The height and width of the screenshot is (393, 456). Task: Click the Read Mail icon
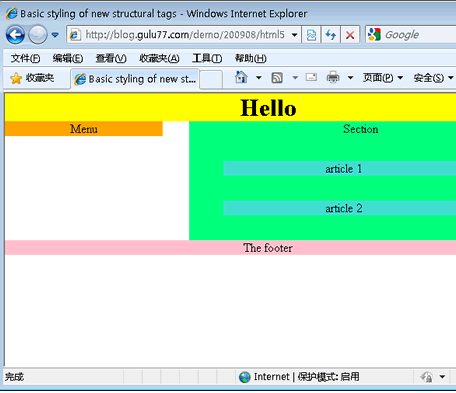click(x=311, y=77)
